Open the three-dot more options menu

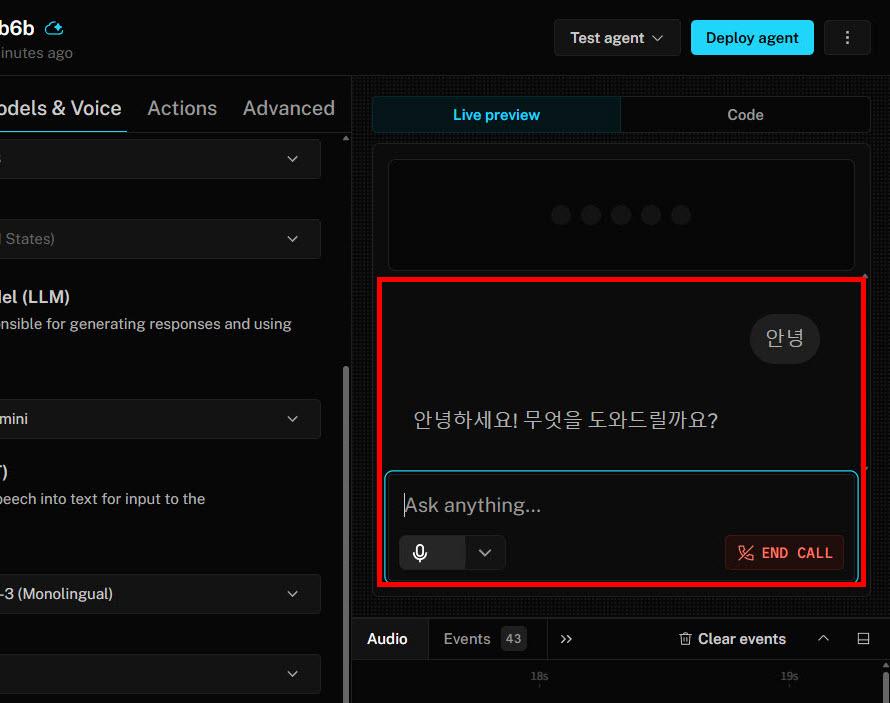(x=847, y=37)
